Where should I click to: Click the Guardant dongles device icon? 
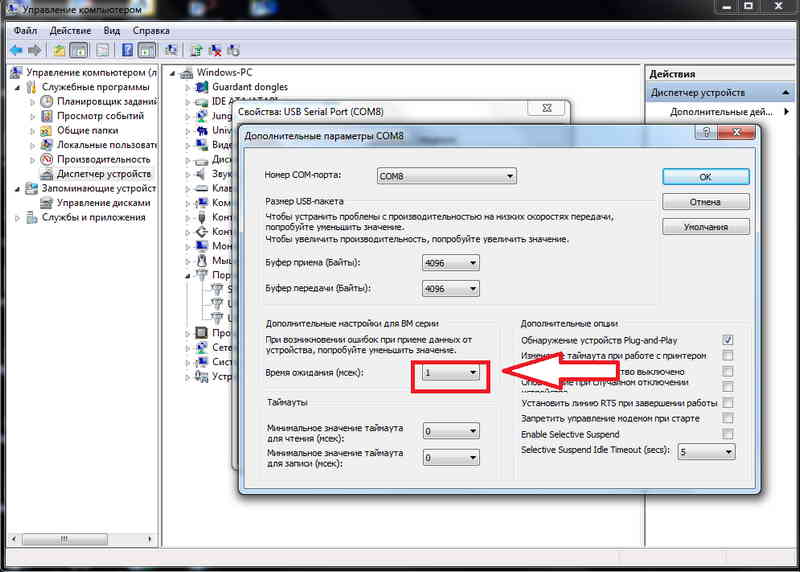coord(202,87)
